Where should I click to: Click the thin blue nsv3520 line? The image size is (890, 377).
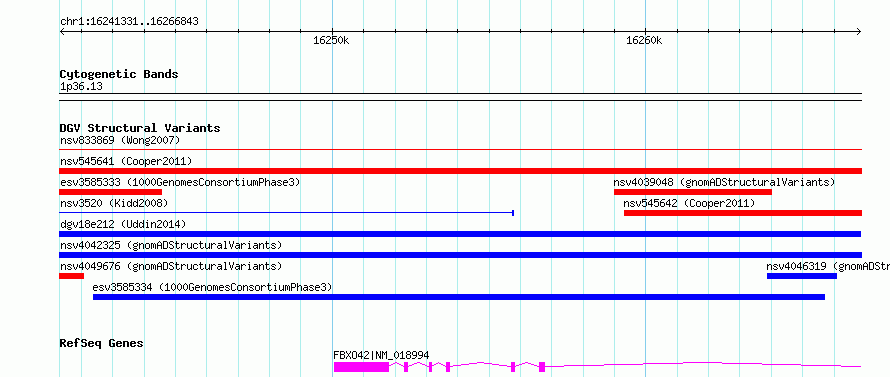pyautogui.click(x=287, y=213)
